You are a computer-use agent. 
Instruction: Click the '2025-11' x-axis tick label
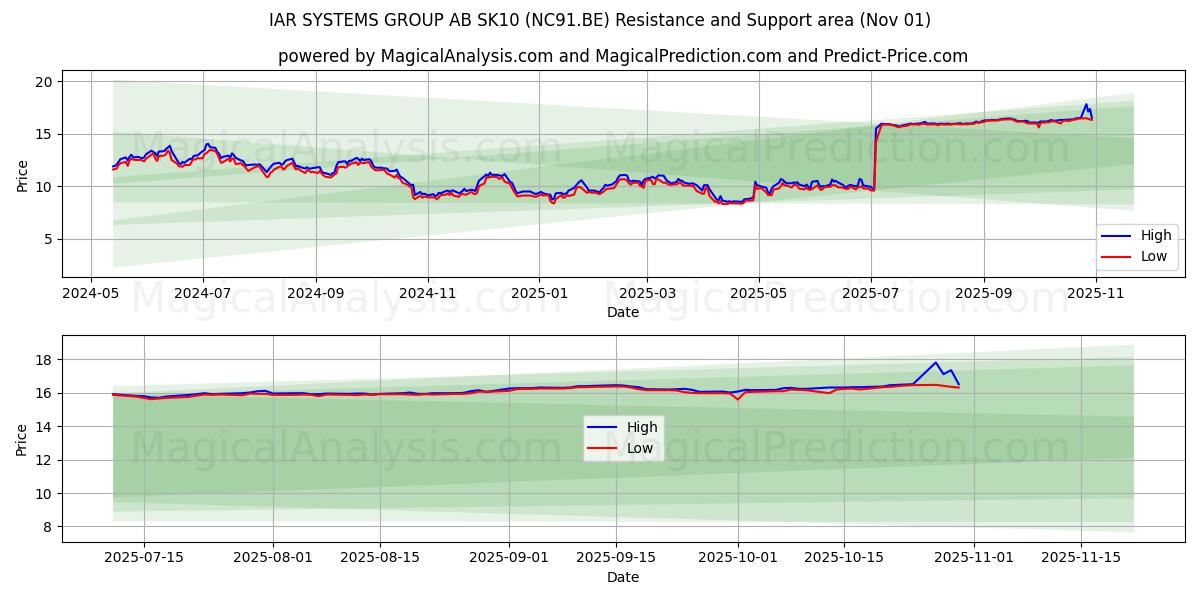click(x=1096, y=294)
